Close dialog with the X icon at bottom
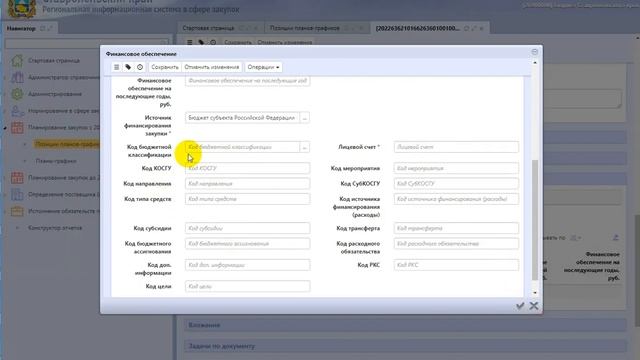 pyautogui.click(x=533, y=306)
